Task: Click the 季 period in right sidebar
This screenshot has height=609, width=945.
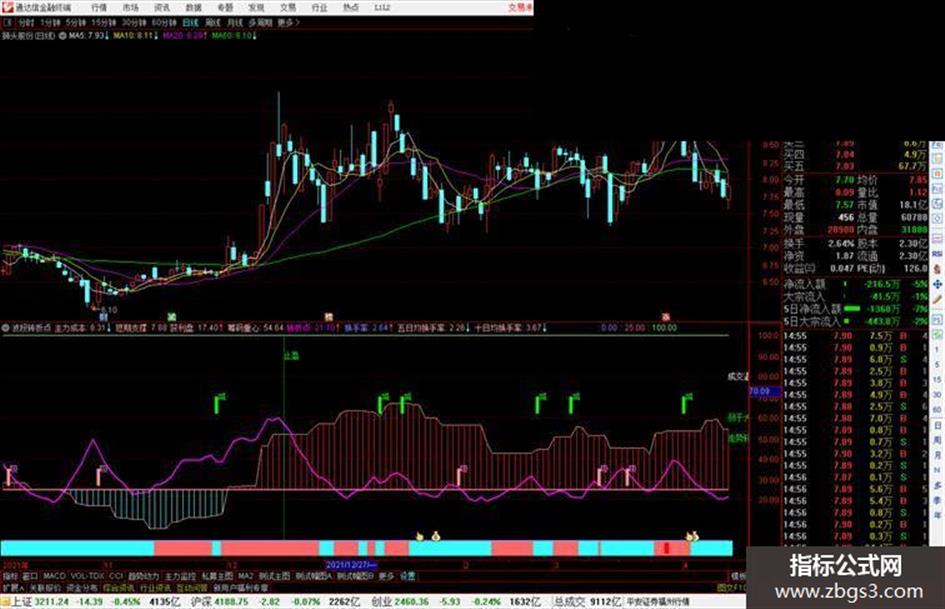Action: (937, 500)
